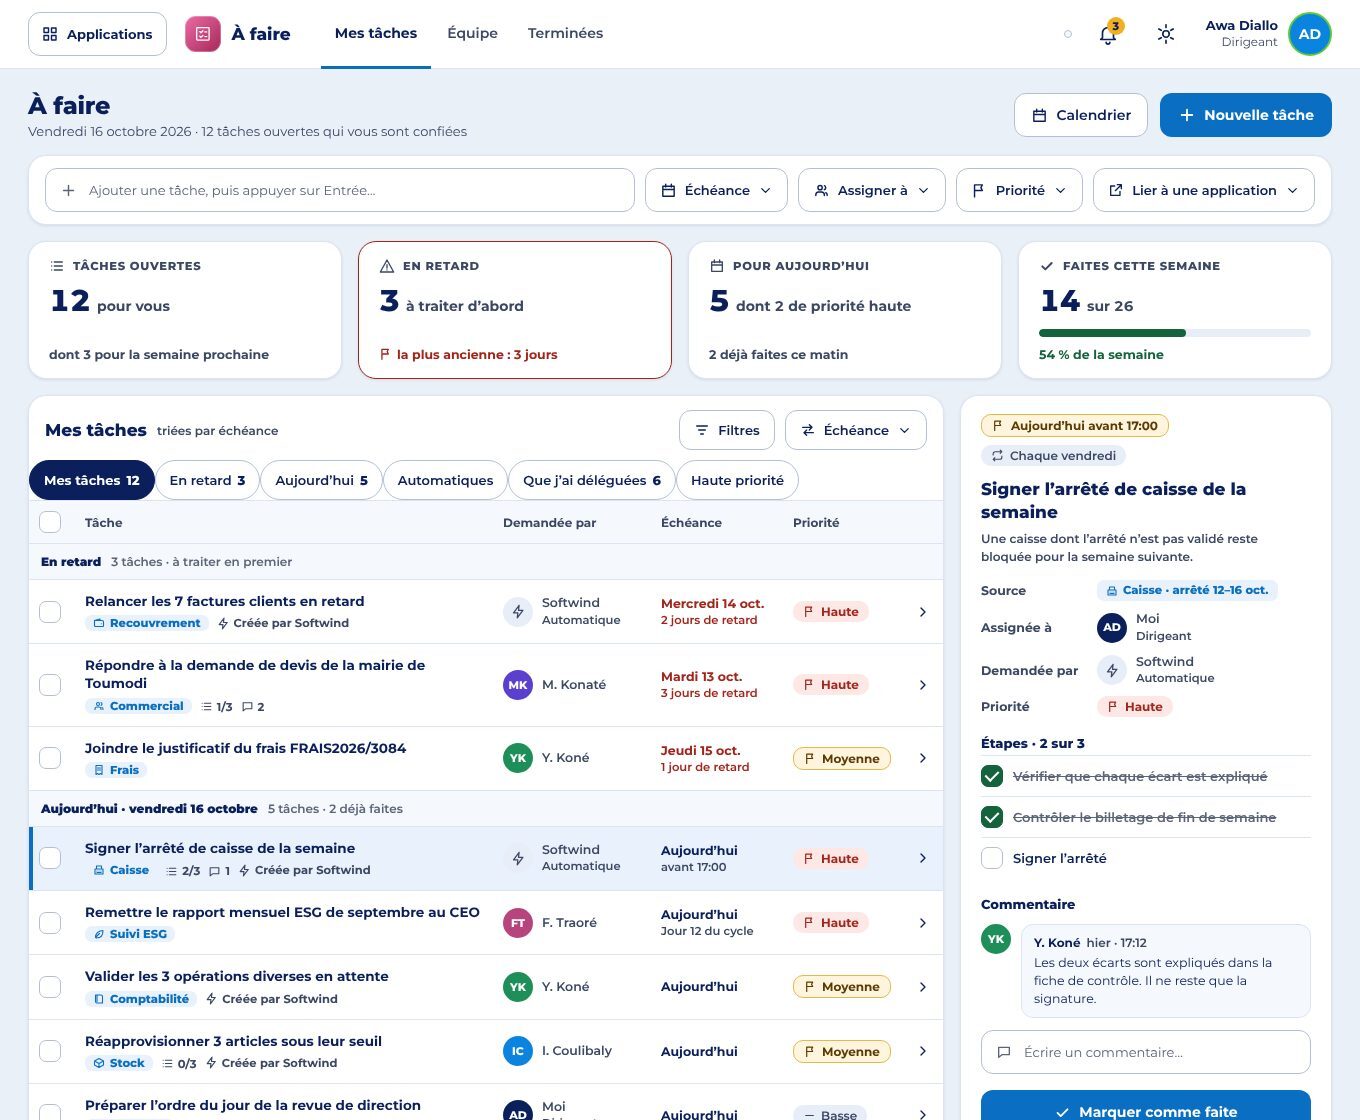The width and height of the screenshot is (1360, 1120).
Task: Click the AD avatar next to Assignée à
Action: point(1112,627)
